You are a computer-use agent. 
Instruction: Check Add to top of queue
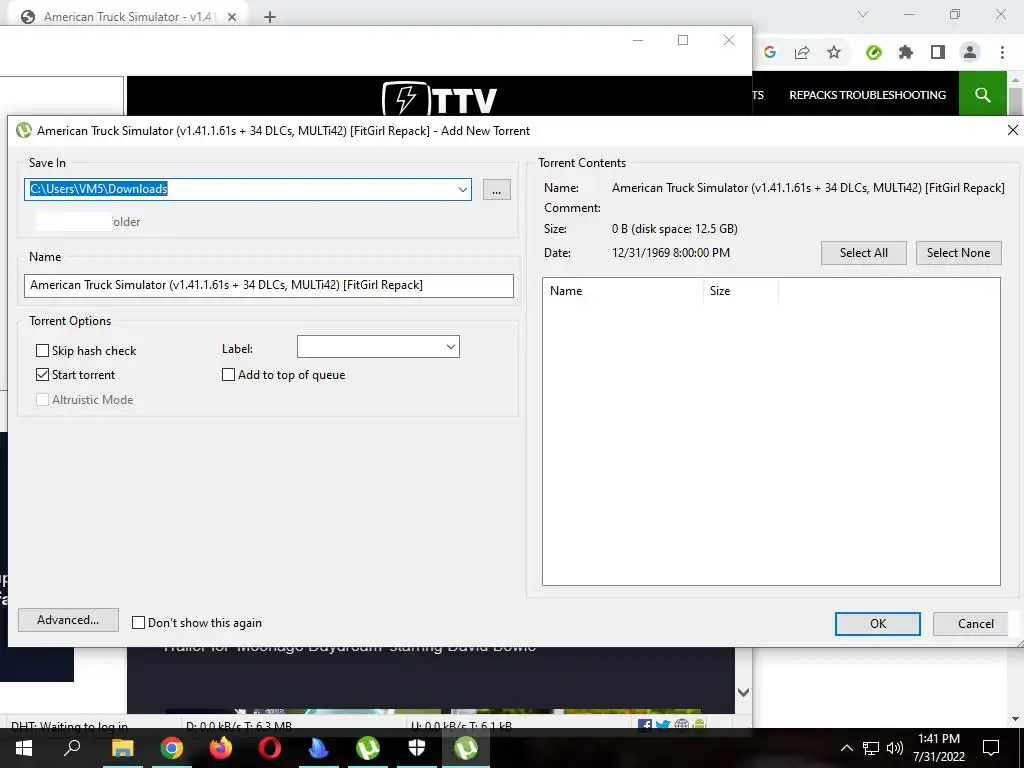pos(229,375)
